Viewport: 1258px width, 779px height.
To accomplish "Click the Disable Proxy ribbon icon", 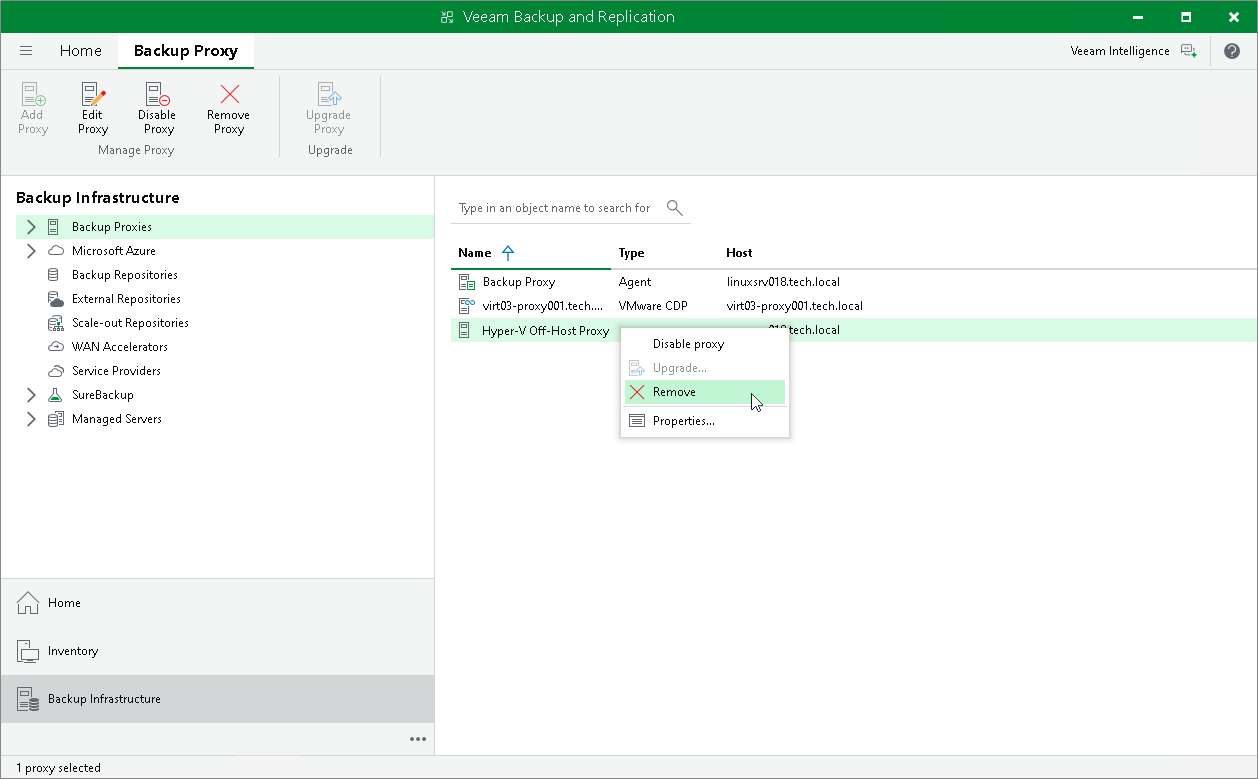I will [157, 95].
